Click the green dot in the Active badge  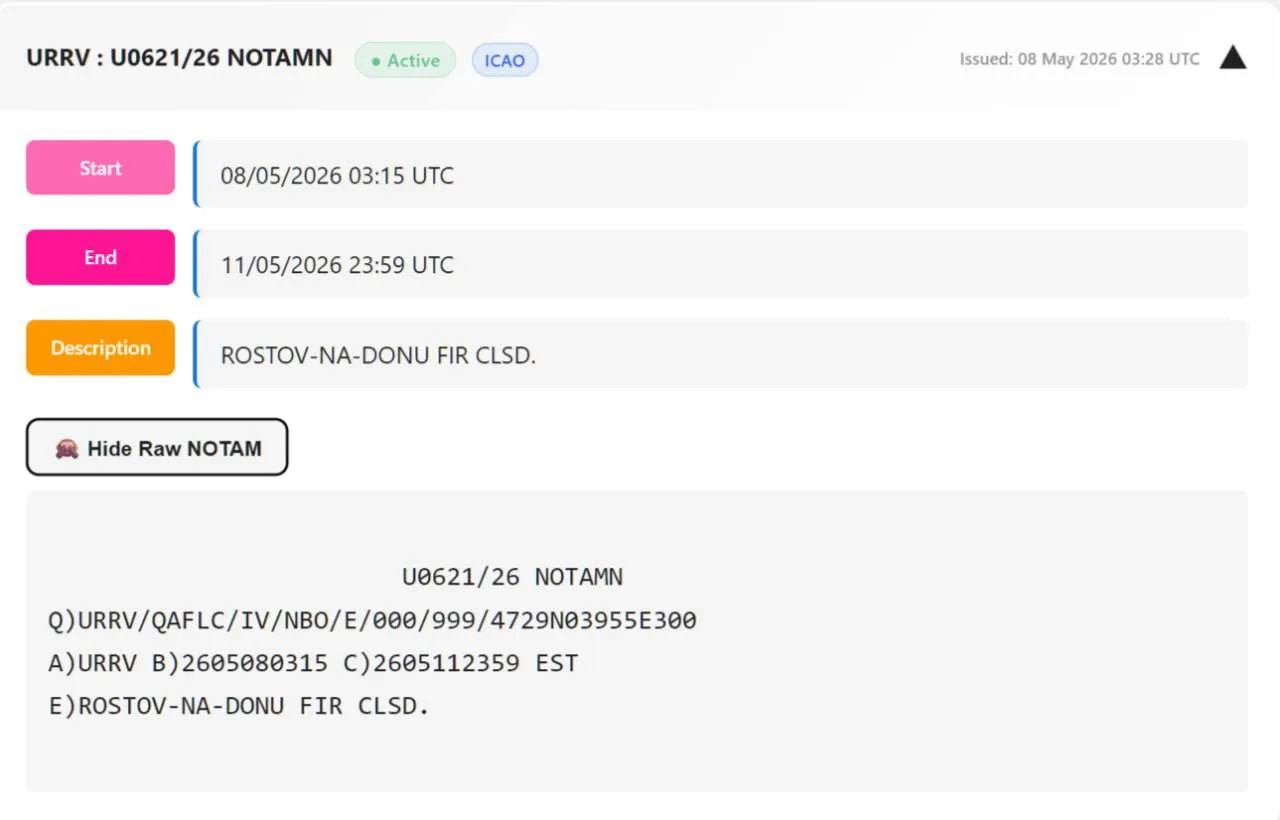coord(376,61)
